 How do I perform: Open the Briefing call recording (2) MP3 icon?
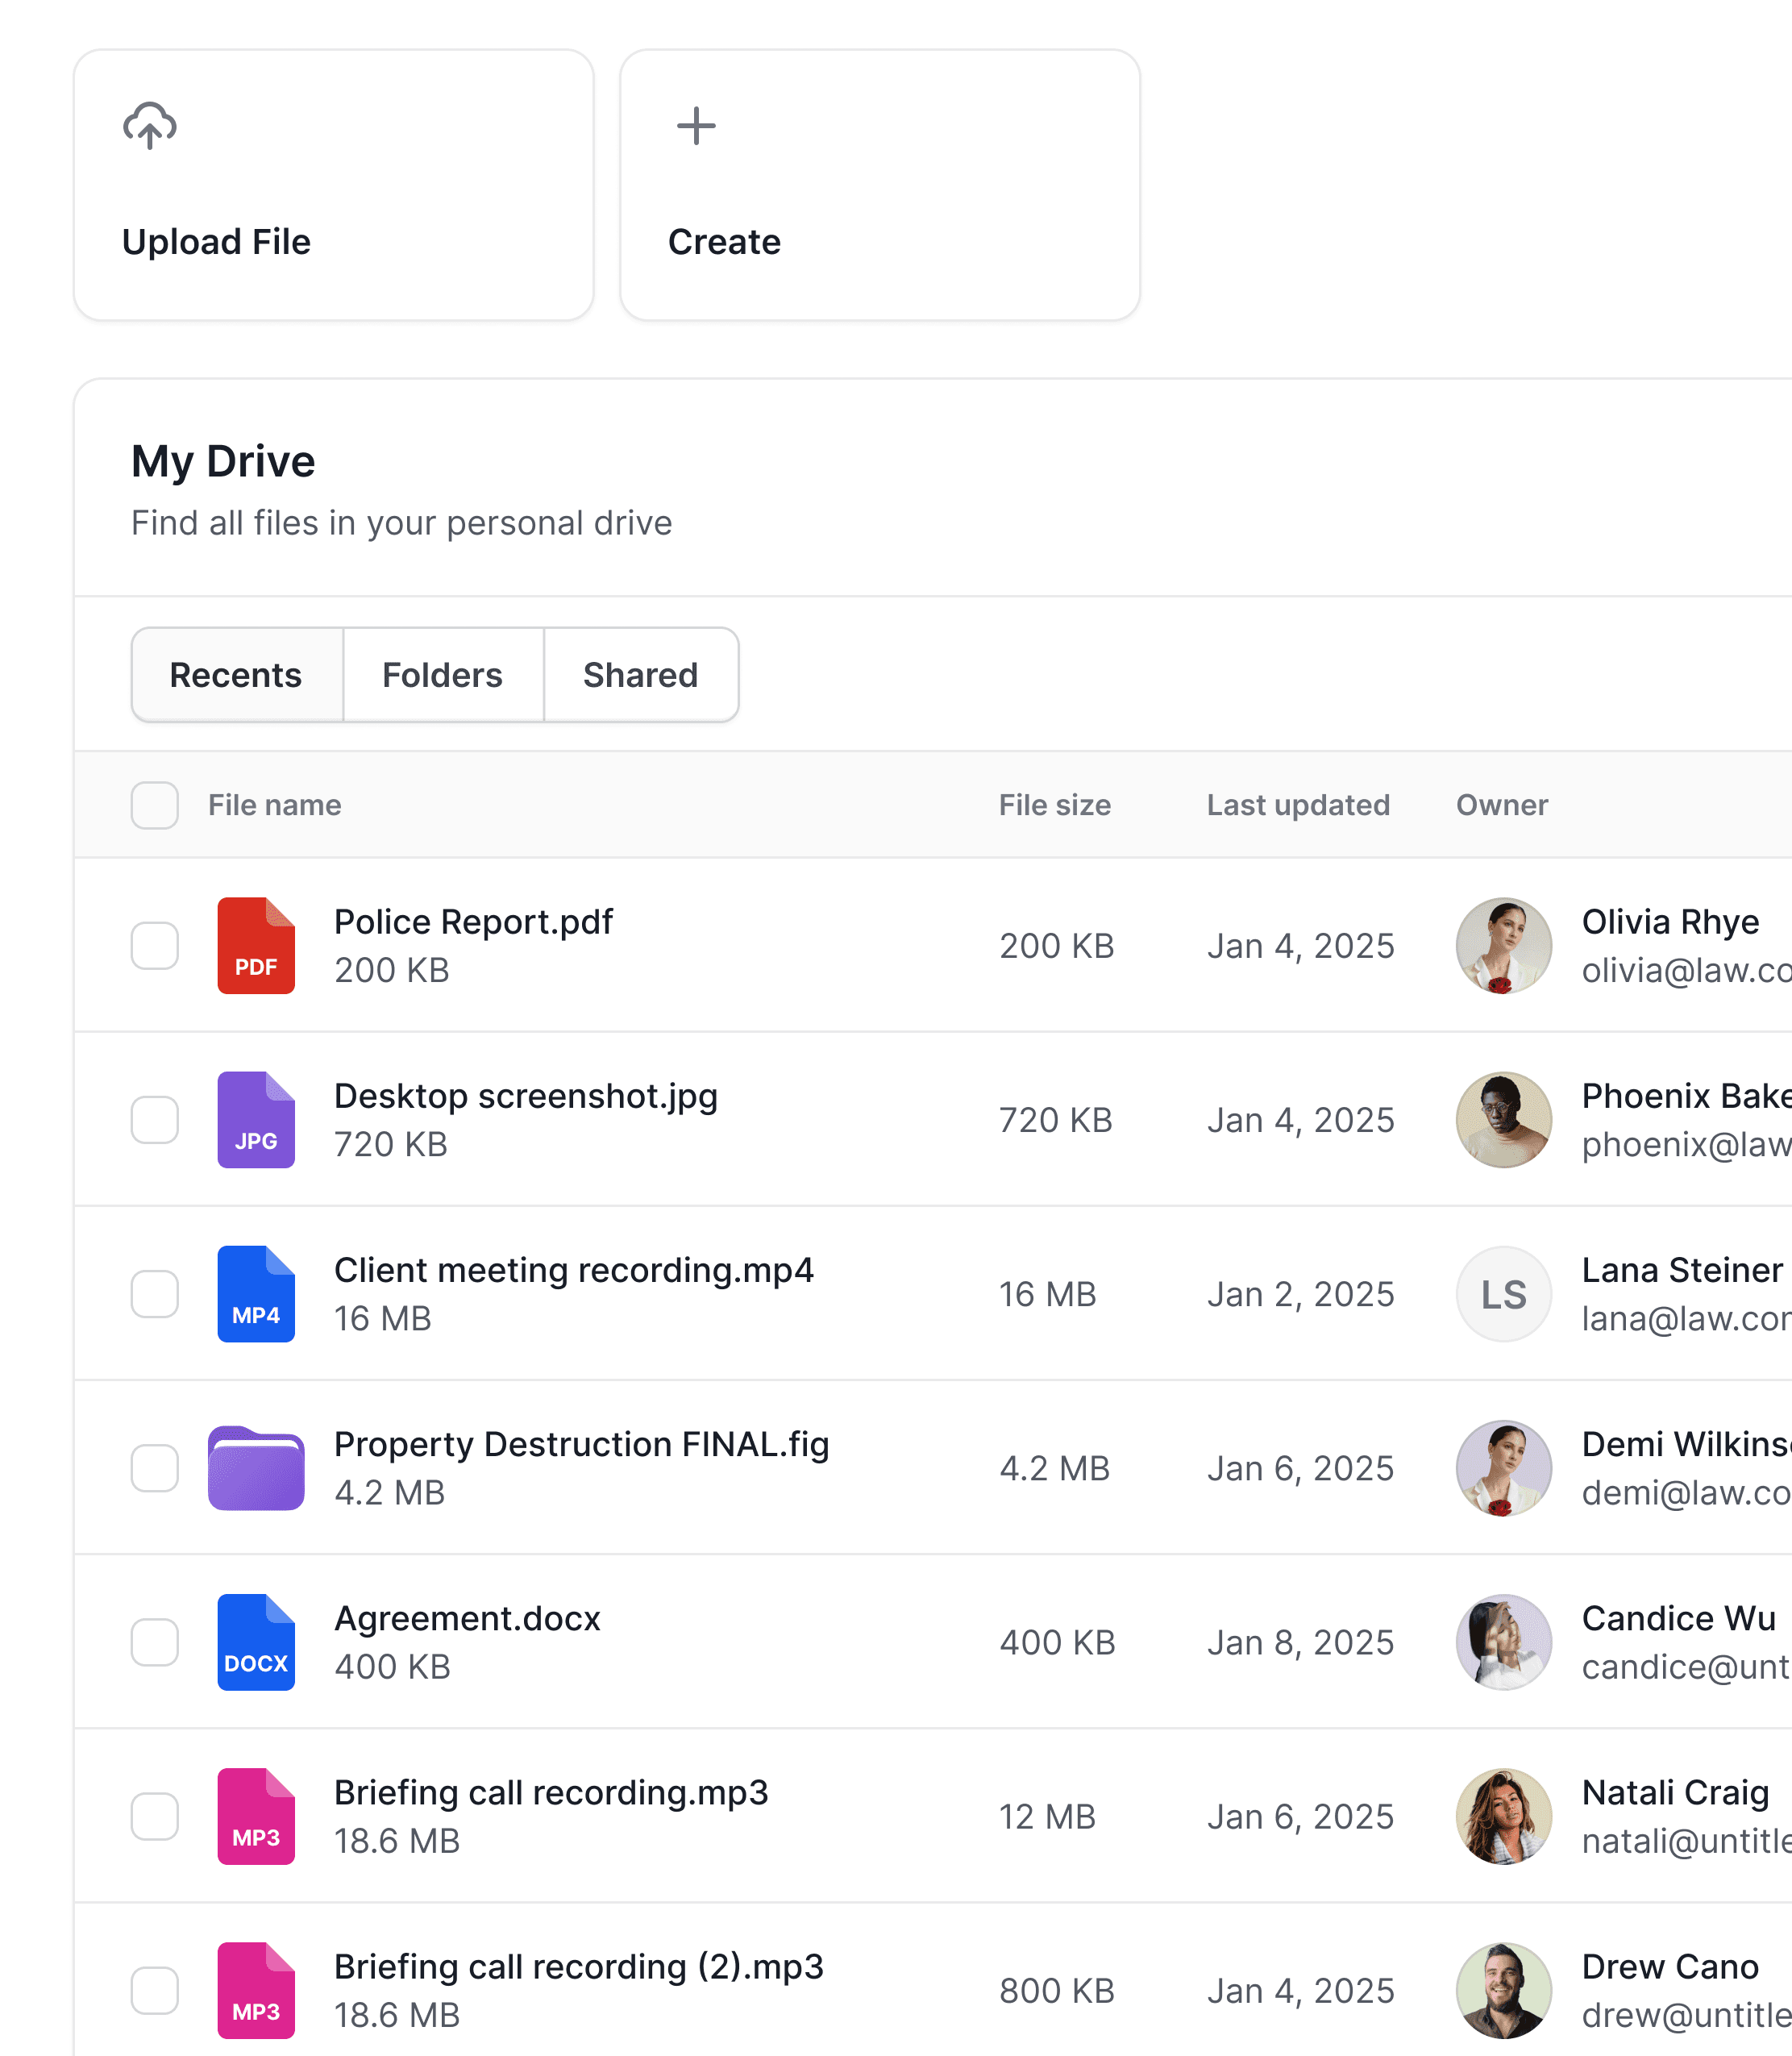pos(256,1989)
